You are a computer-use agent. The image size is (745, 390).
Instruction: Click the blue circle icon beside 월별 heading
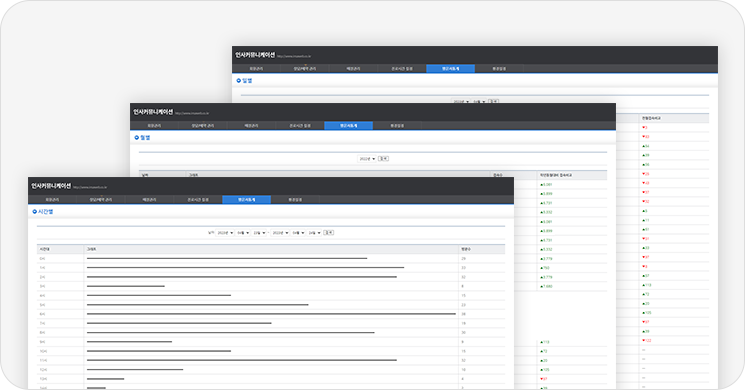(136, 137)
